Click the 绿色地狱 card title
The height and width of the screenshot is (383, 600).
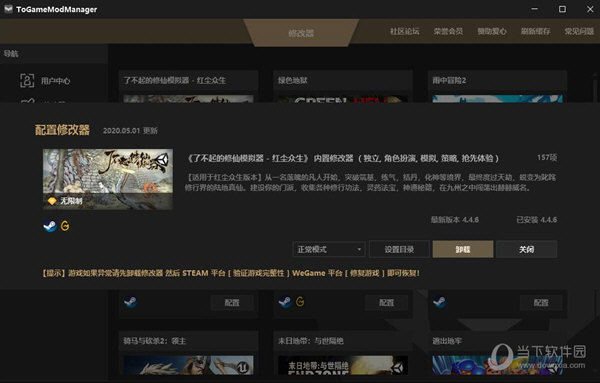[x=293, y=80]
